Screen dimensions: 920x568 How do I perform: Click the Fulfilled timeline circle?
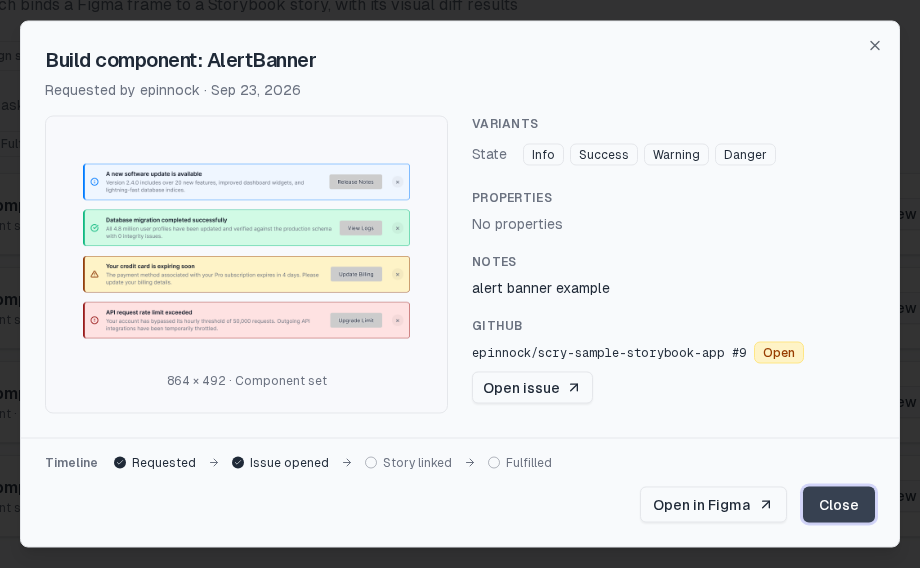point(494,462)
